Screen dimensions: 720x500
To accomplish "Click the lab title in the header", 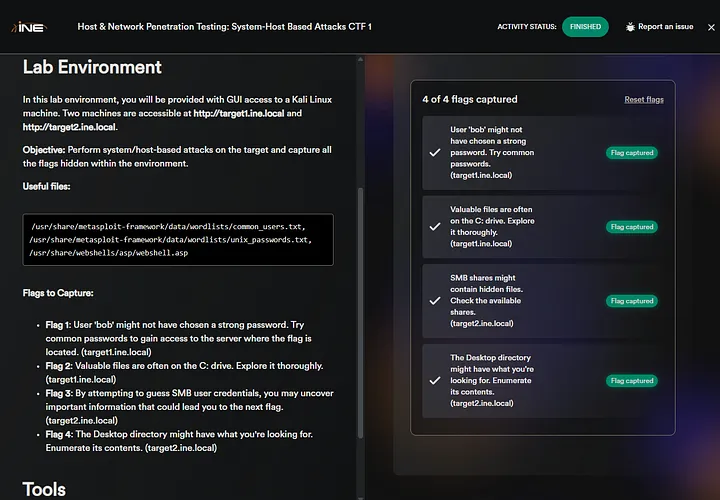I will 225,27.
